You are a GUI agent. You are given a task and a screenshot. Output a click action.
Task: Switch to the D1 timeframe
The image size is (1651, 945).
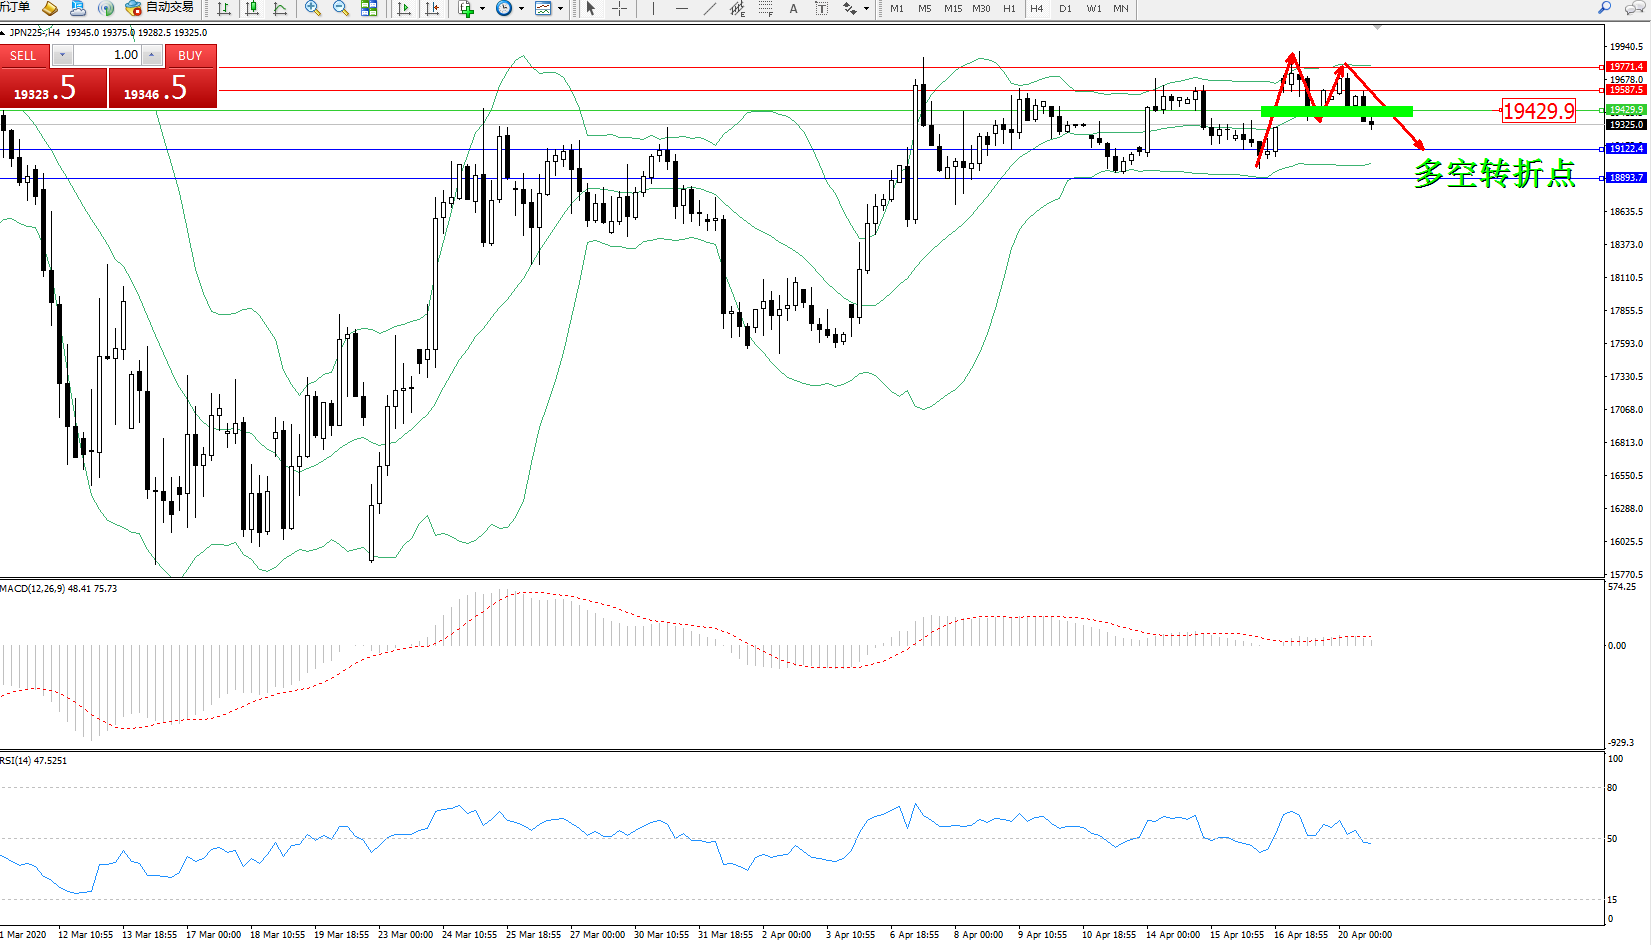tap(1065, 9)
